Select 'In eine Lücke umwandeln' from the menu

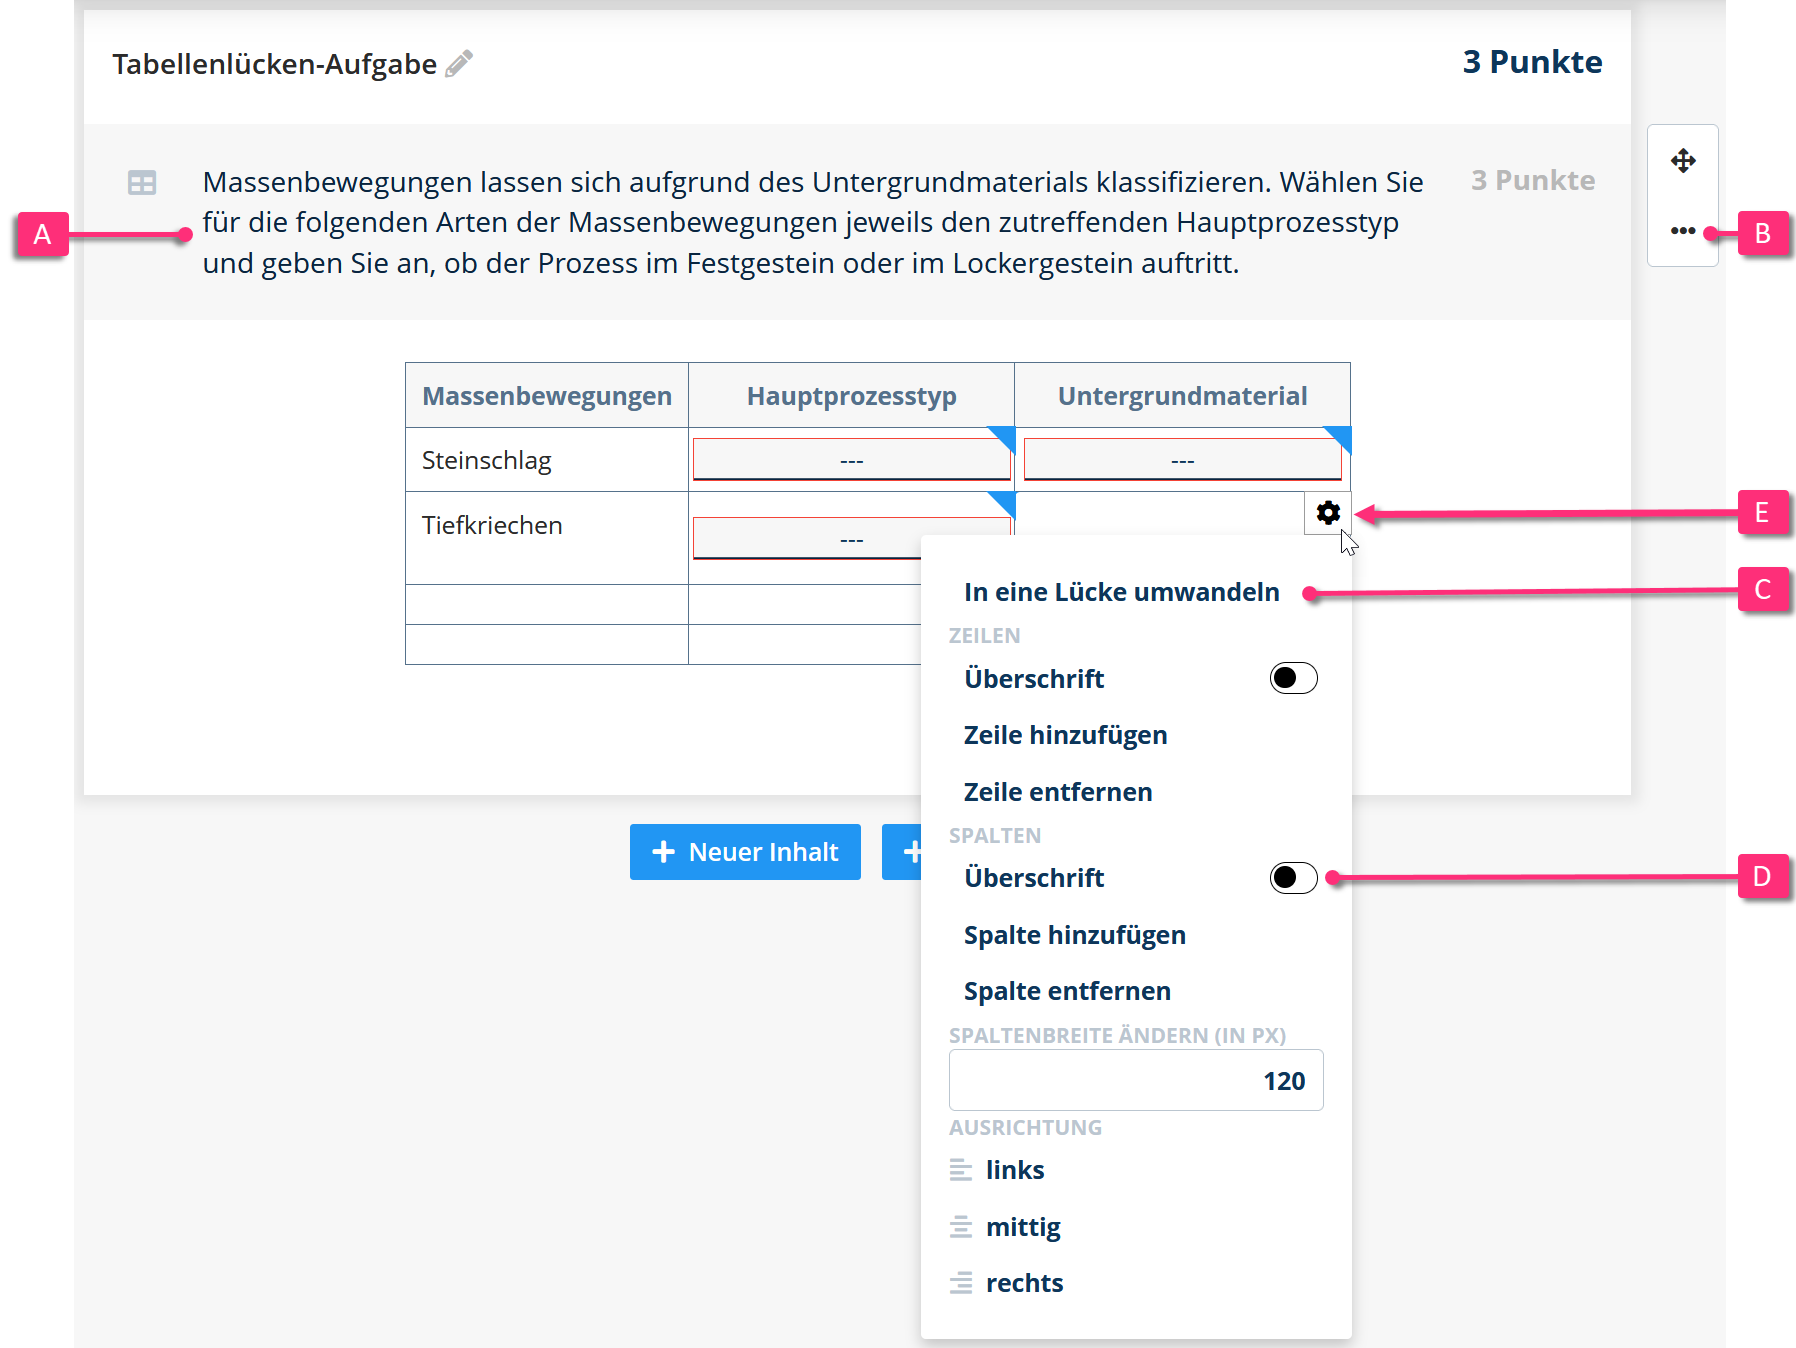(x=1121, y=591)
